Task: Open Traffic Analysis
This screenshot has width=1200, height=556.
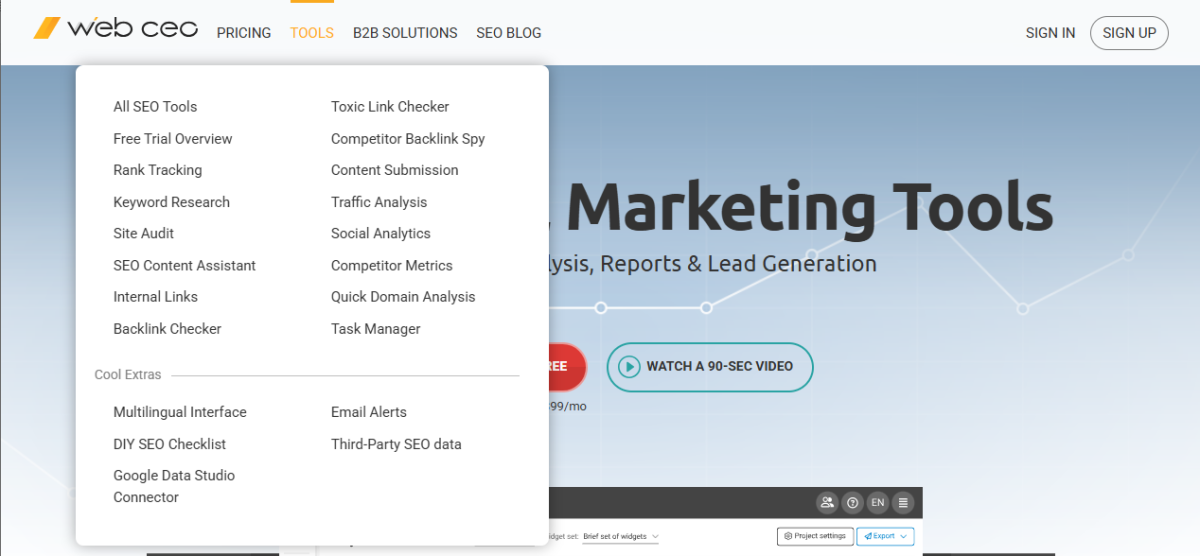Action: (x=379, y=202)
